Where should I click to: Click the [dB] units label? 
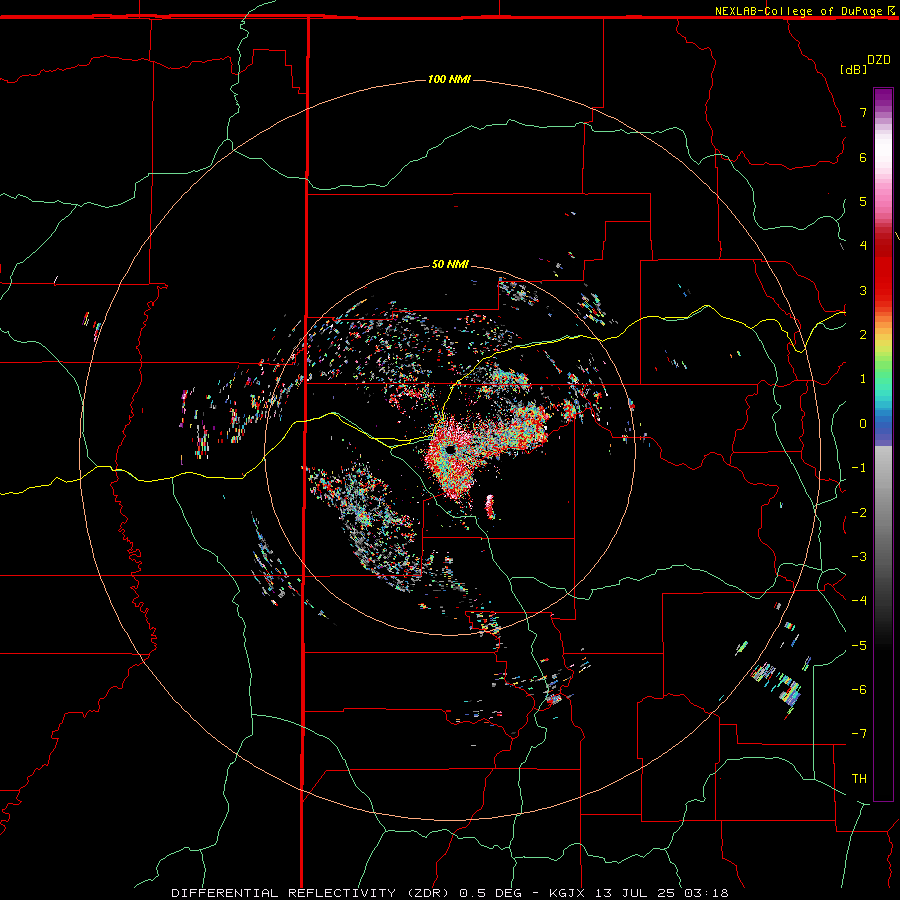[853, 69]
